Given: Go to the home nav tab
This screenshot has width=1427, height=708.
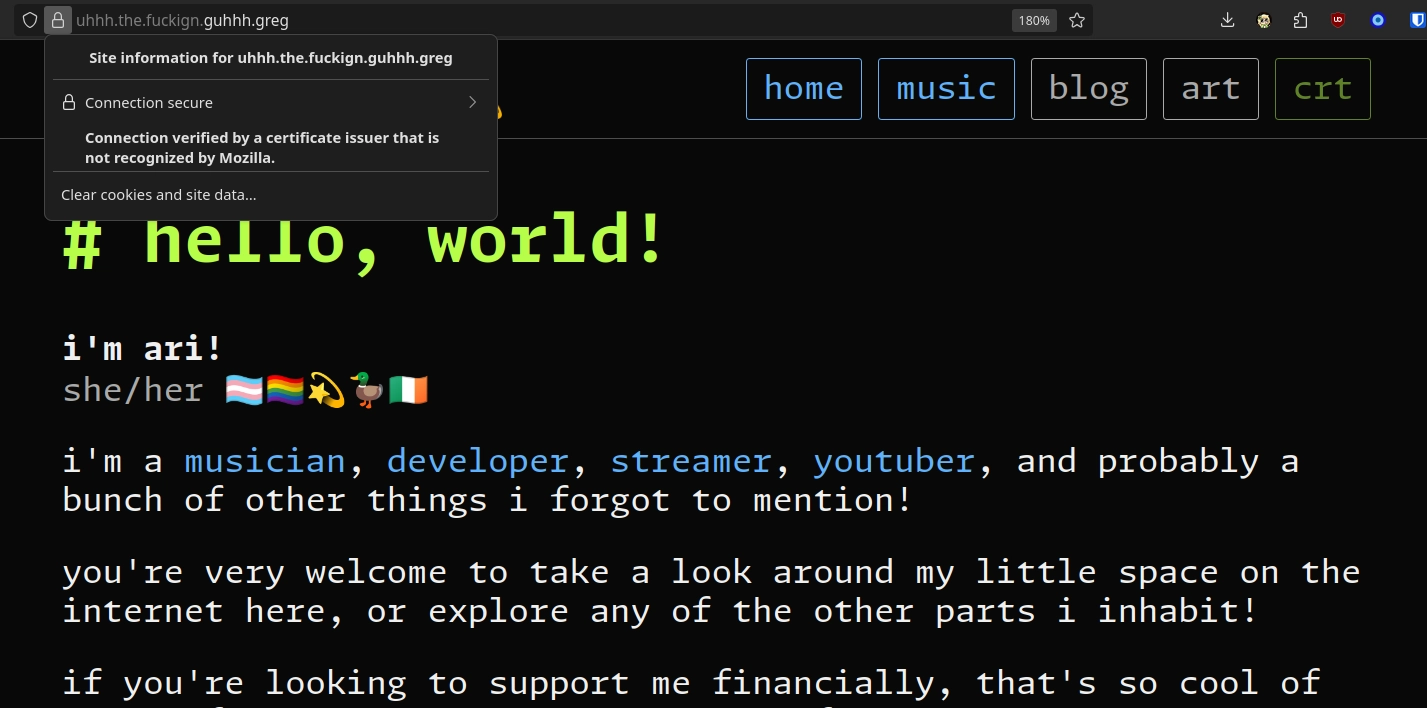Looking at the screenshot, I should pos(804,89).
